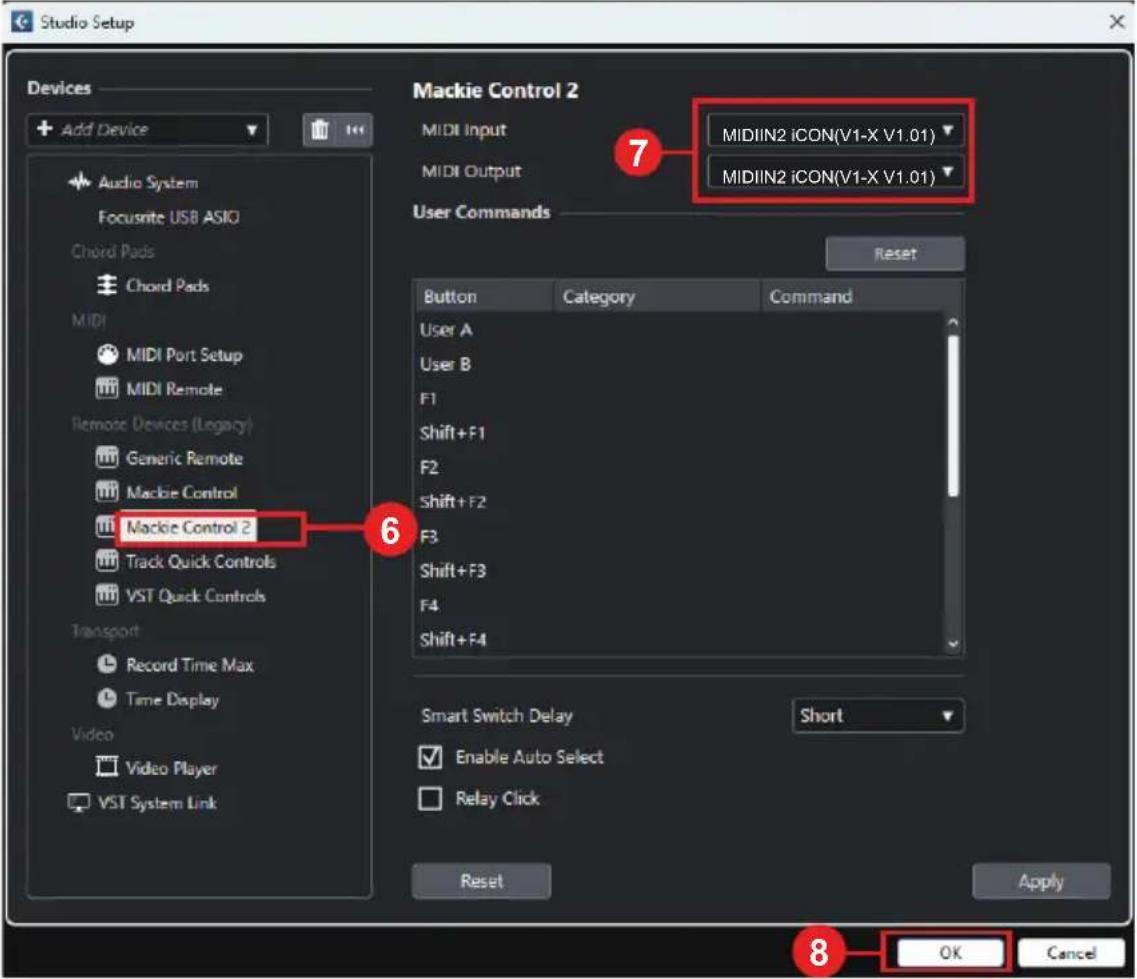Toggle the Enable Auto Select checkbox

pos(430,757)
